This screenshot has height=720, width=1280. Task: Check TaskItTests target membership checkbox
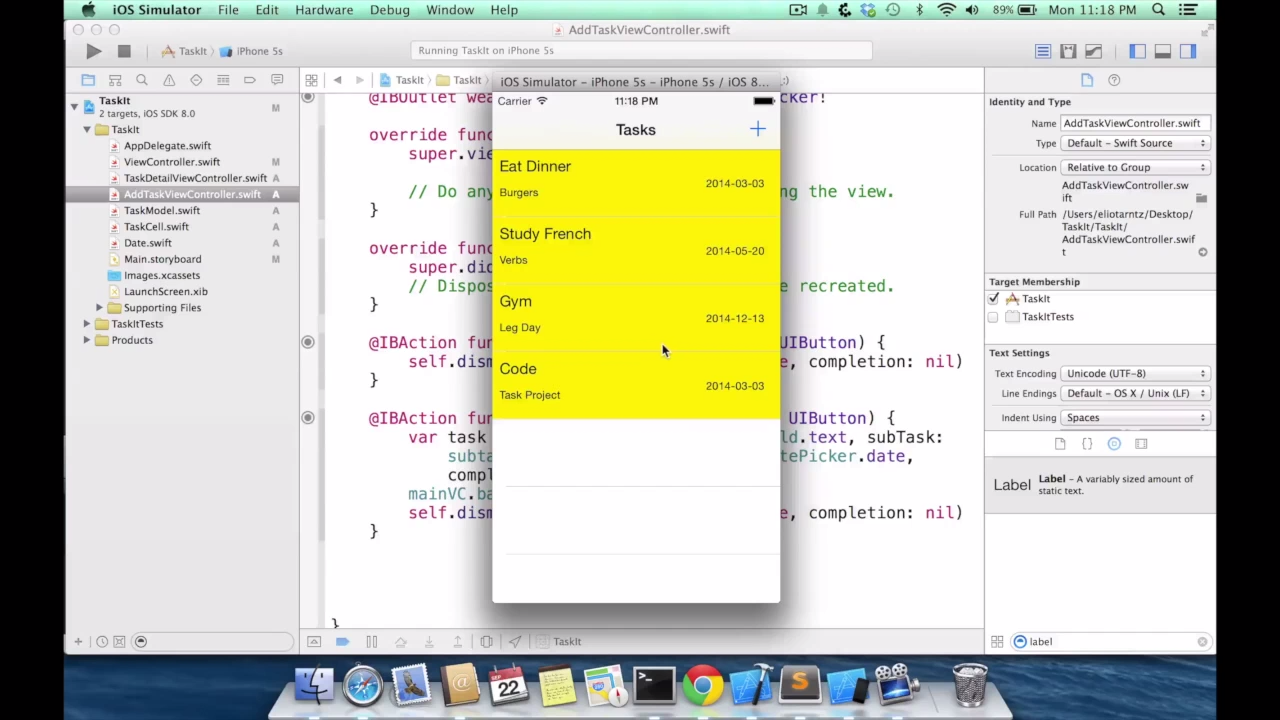pyautogui.click(x=993, y=317)
